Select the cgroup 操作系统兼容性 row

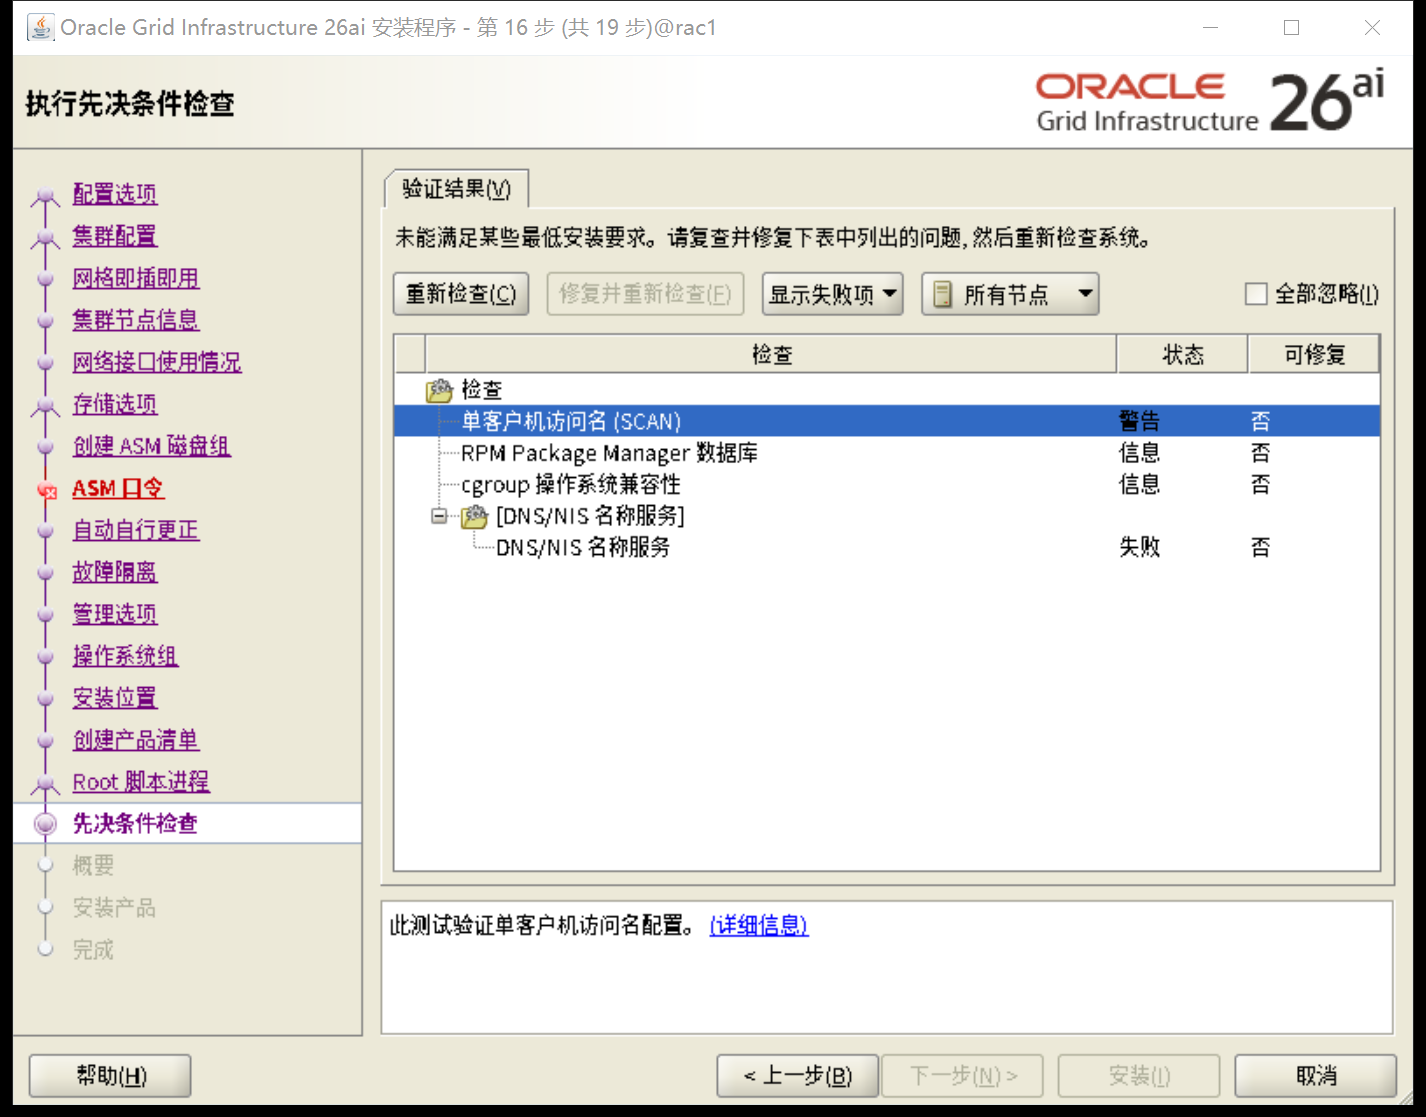point(887,485)
